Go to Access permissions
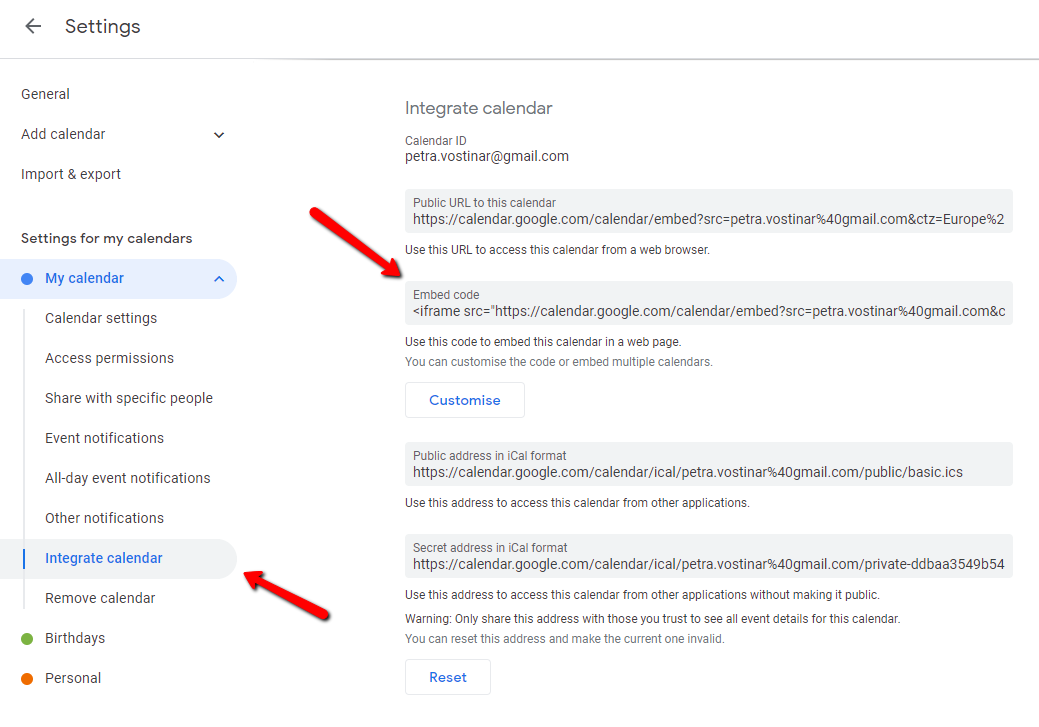Viewport: 1039px width, 727px height. 109,358
